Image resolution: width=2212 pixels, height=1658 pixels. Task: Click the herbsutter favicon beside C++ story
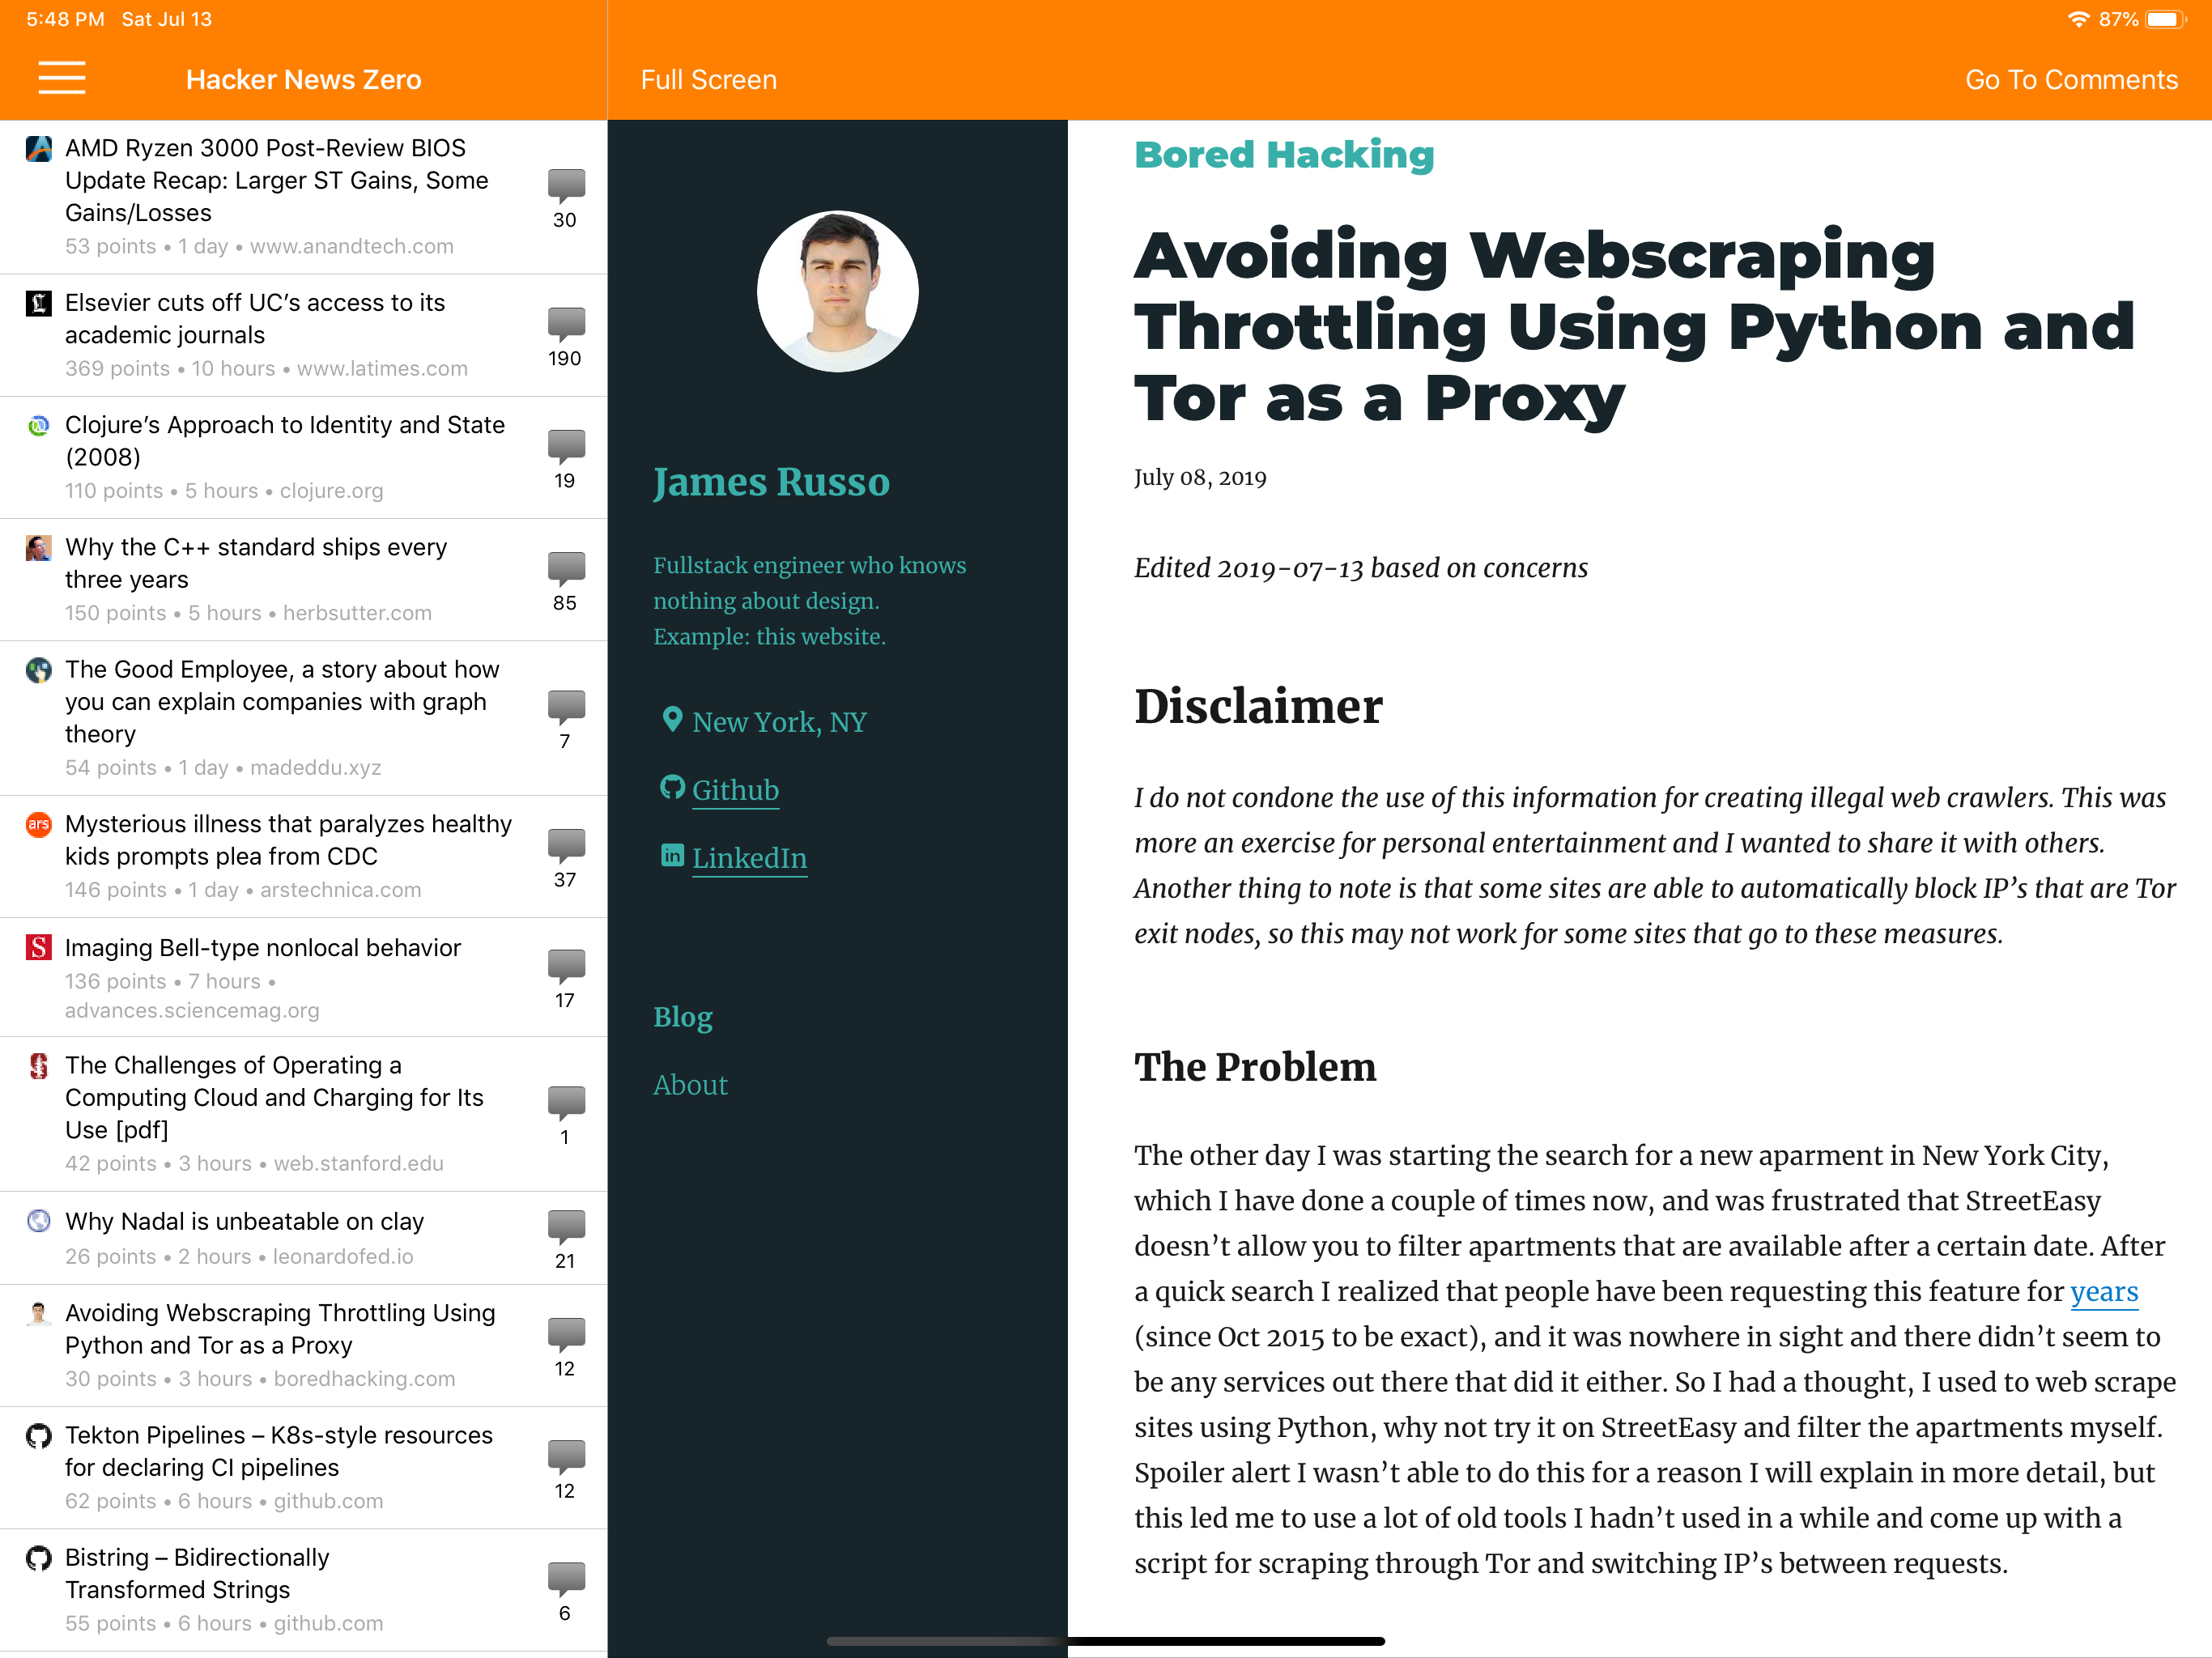click(x=39, y=548)
